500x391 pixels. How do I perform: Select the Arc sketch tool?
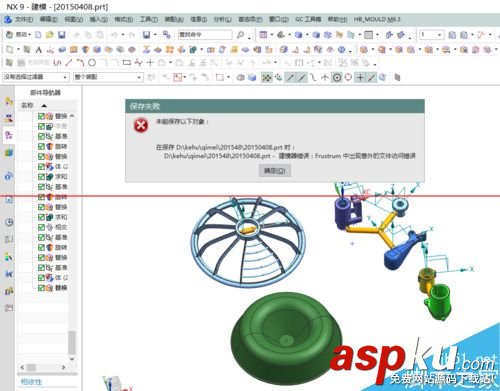point(80,62)
